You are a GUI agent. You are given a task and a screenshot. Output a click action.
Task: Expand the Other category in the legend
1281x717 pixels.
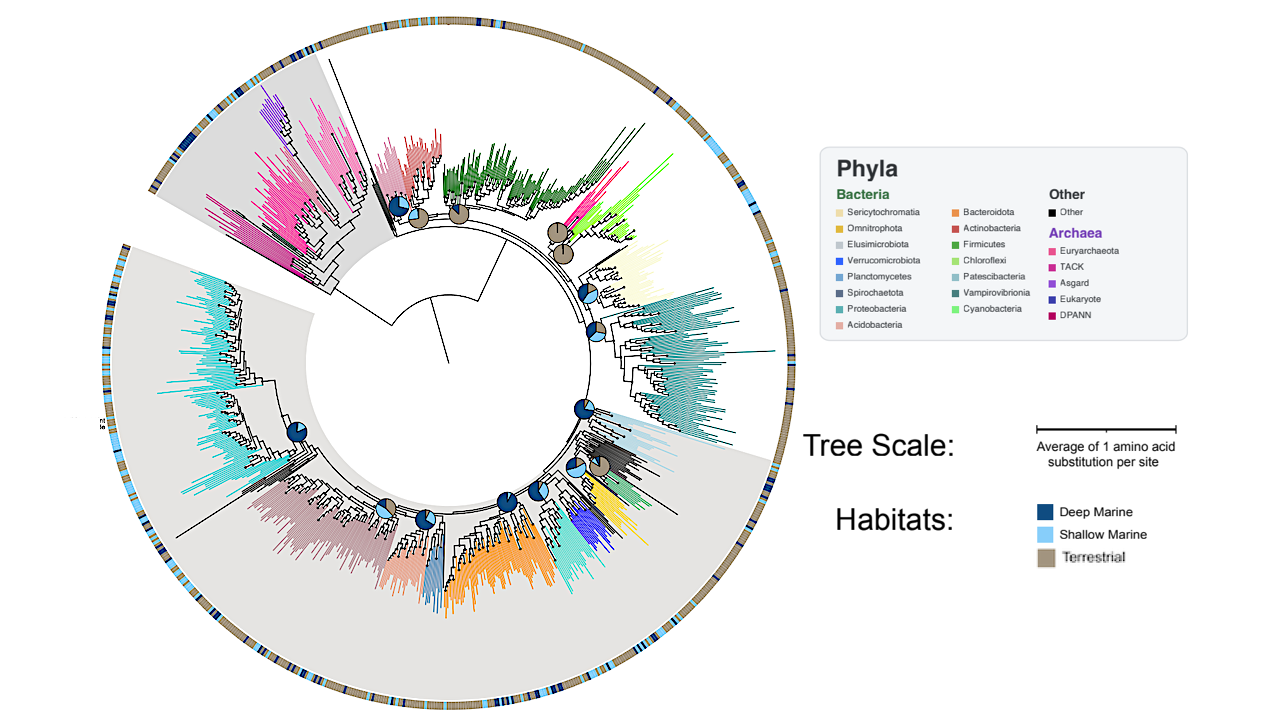(1066, 195)
